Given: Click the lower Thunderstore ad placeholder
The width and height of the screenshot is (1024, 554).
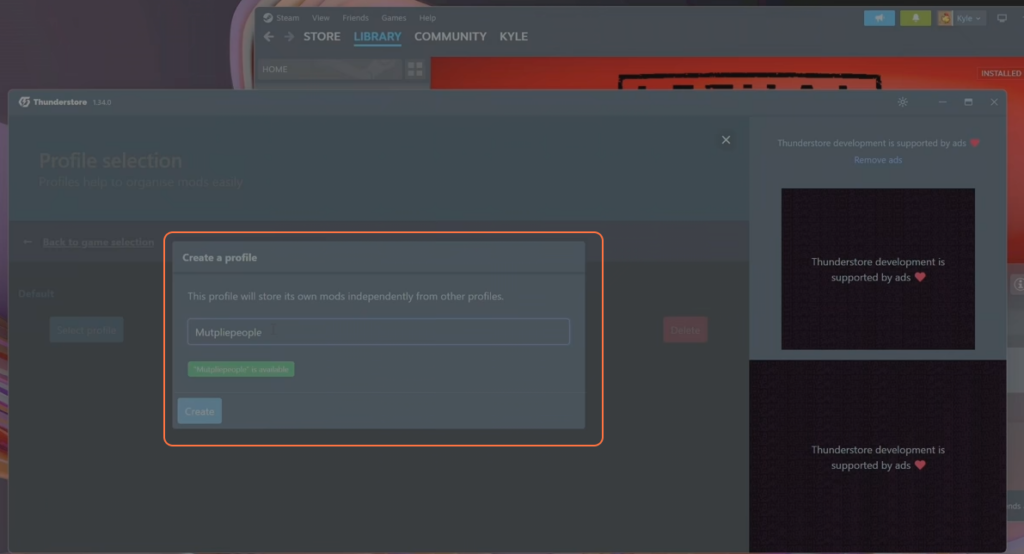Looking at the screenshot, I should point(878,457).
